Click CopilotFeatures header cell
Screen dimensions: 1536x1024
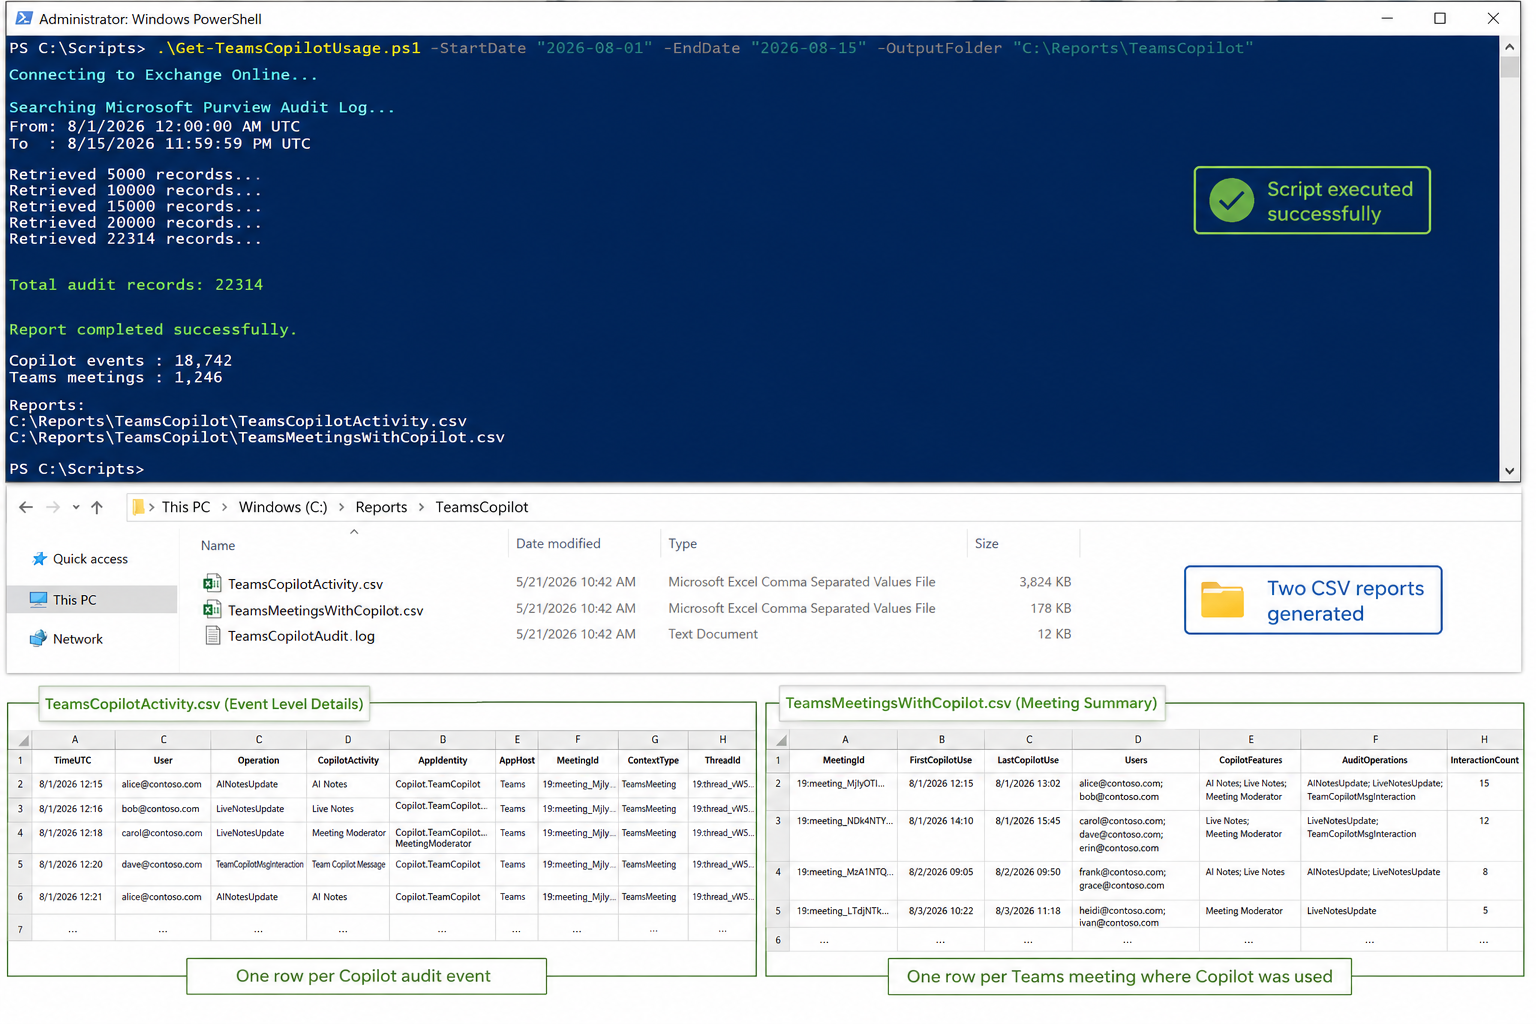(1250, 761)
